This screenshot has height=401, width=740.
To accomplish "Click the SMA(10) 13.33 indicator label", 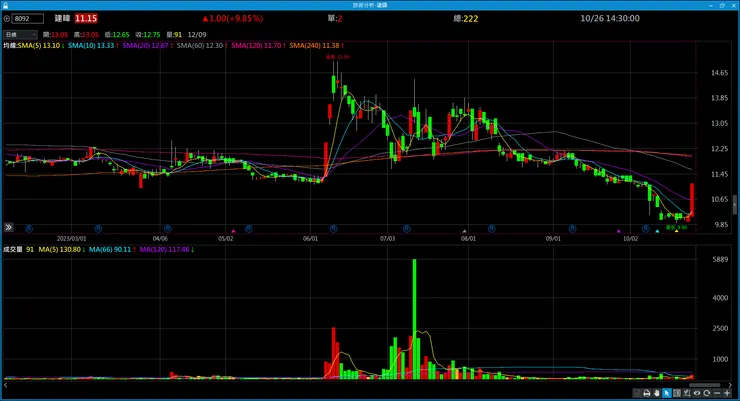I will [93, 46].
